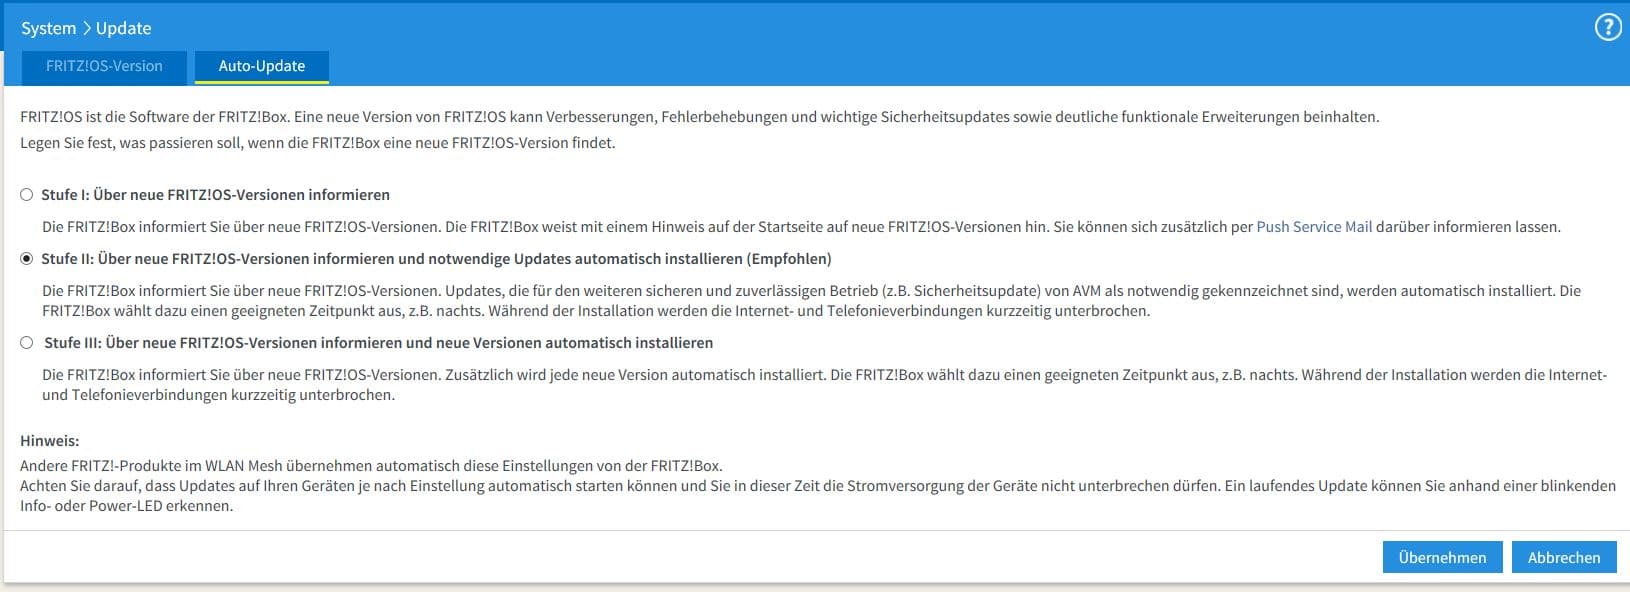1630x592 pixels.
Task: Click the Übernehmen button
Action: pos(1441,558)
